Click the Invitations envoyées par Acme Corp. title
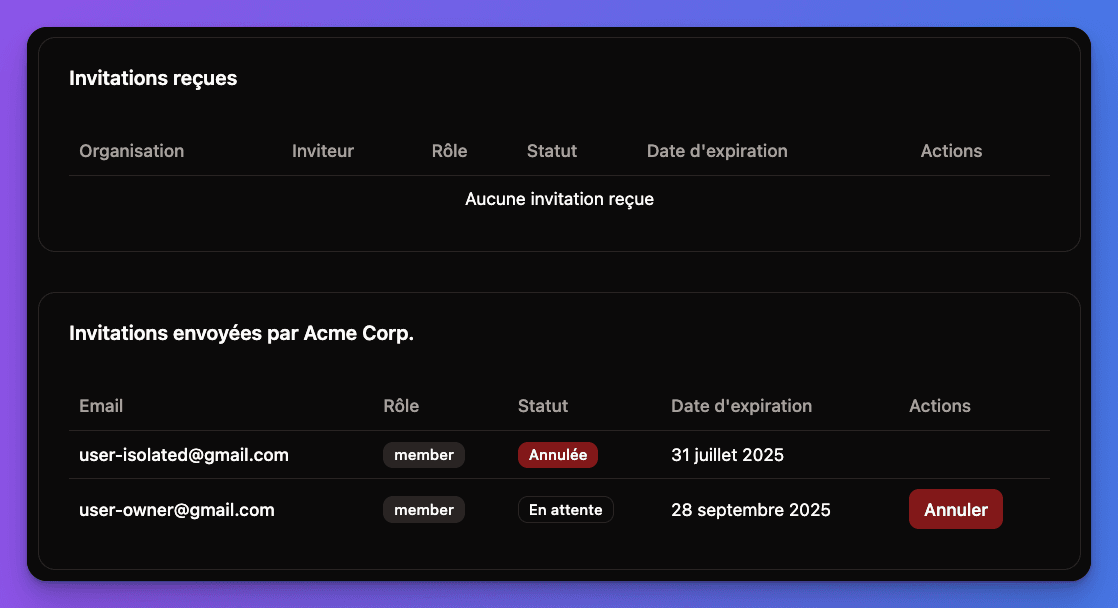Screen dimensions: 1118x608 point(241,333)
